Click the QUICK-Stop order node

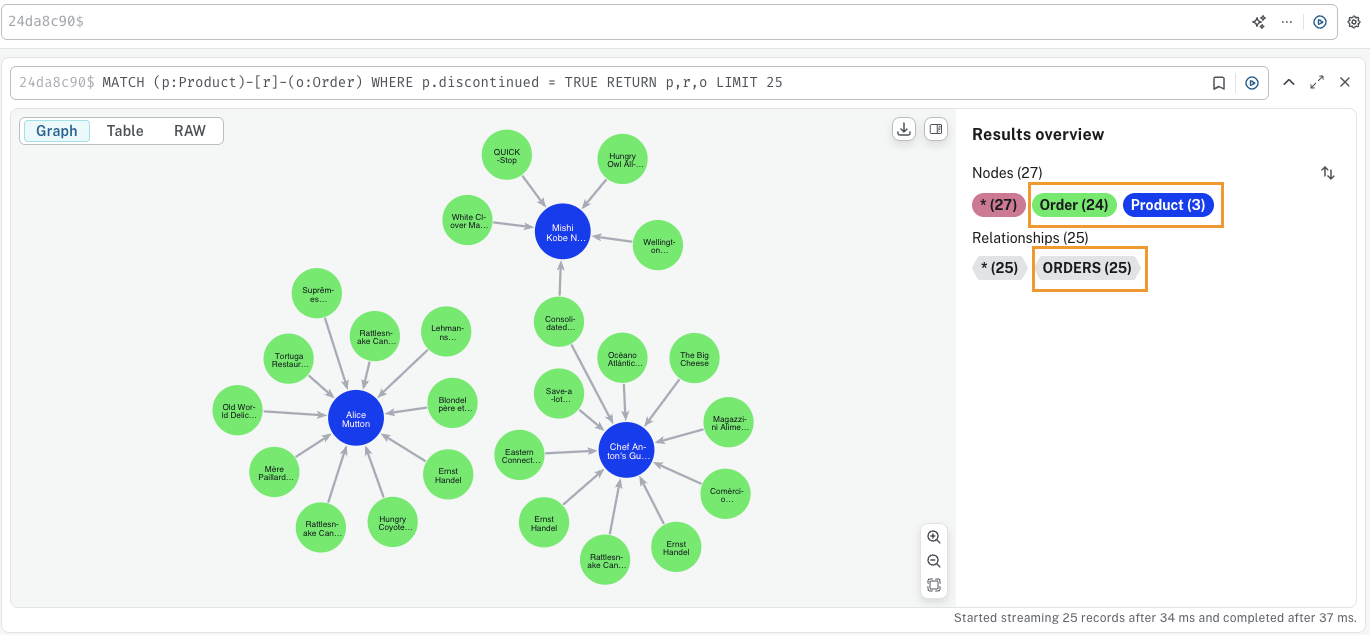coord(506,156)
